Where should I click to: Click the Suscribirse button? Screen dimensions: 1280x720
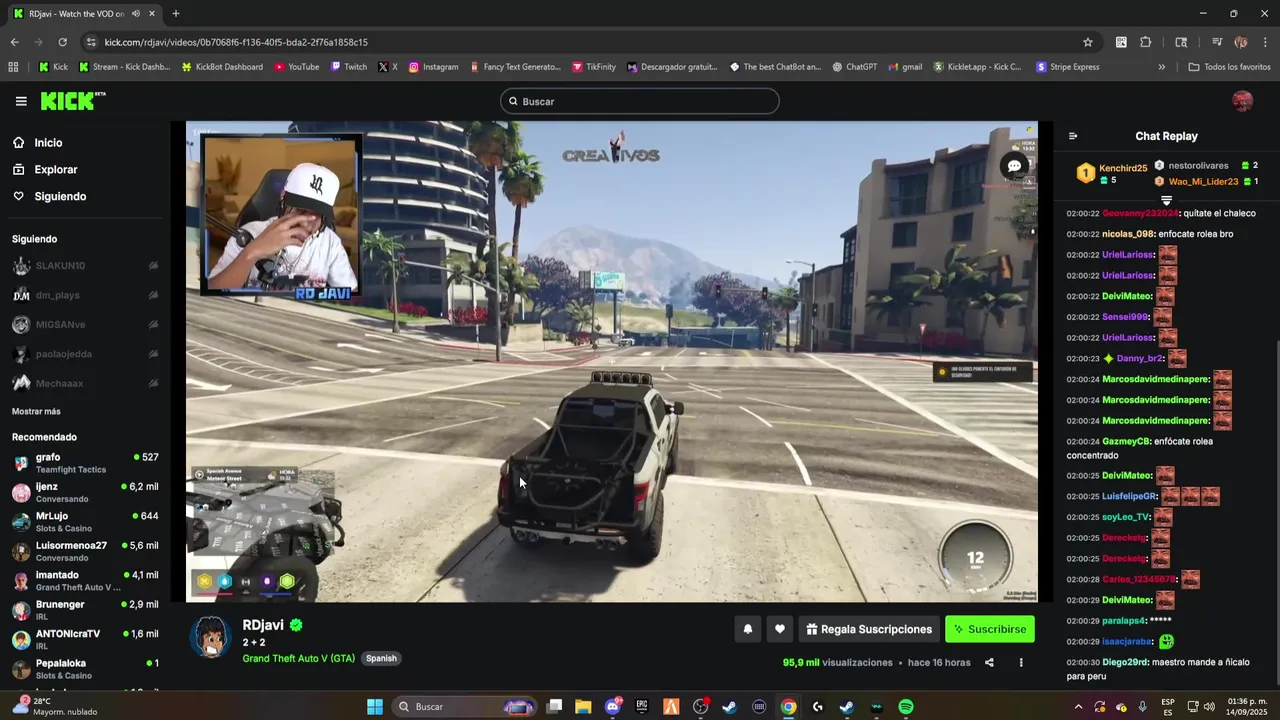pyautogui.click(x=990, y=629)
